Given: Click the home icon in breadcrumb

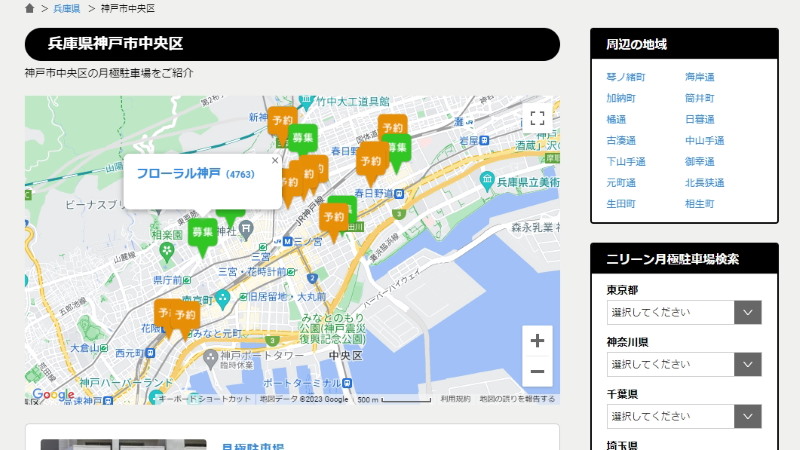Looking at the screenshot, I should (30, 8).
